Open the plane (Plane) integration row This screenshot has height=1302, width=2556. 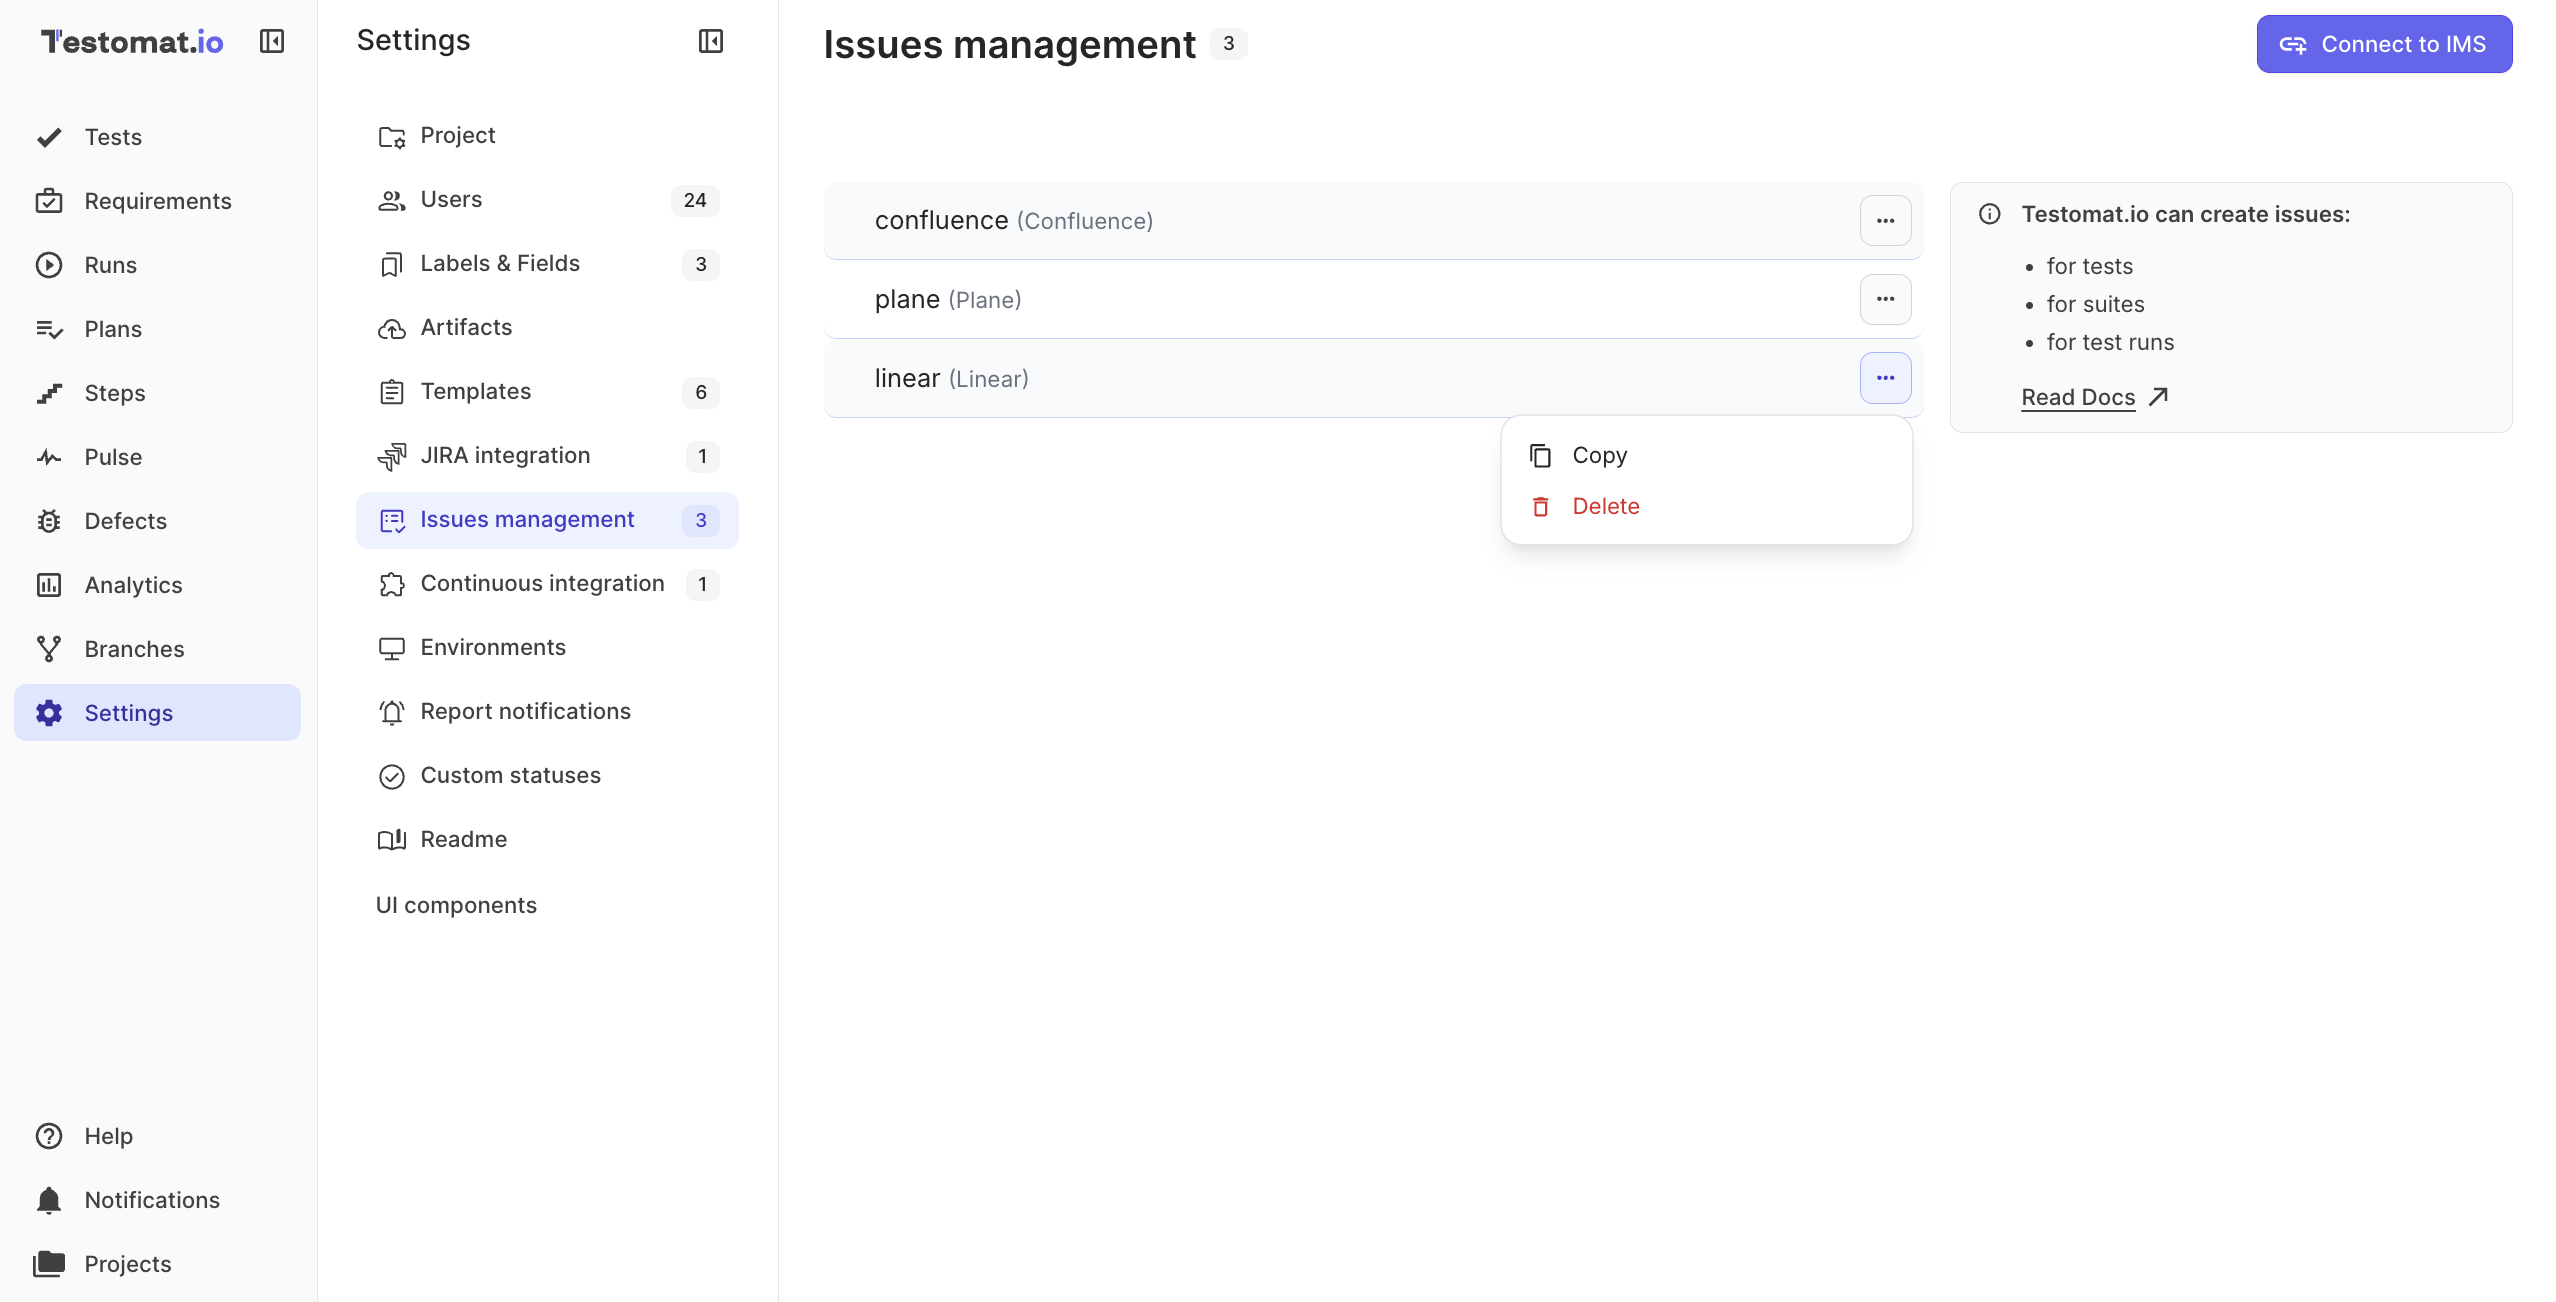pyautogui.click(x=1373, y=299)
